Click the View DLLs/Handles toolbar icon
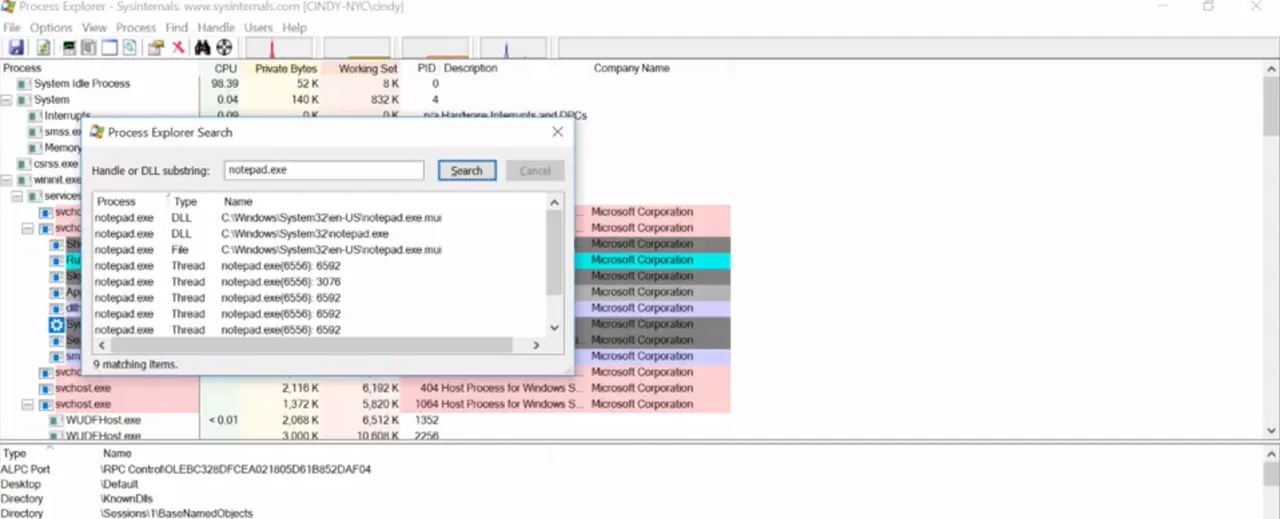The height and width of the screenshot is (519, 1280). coord(129,47)
